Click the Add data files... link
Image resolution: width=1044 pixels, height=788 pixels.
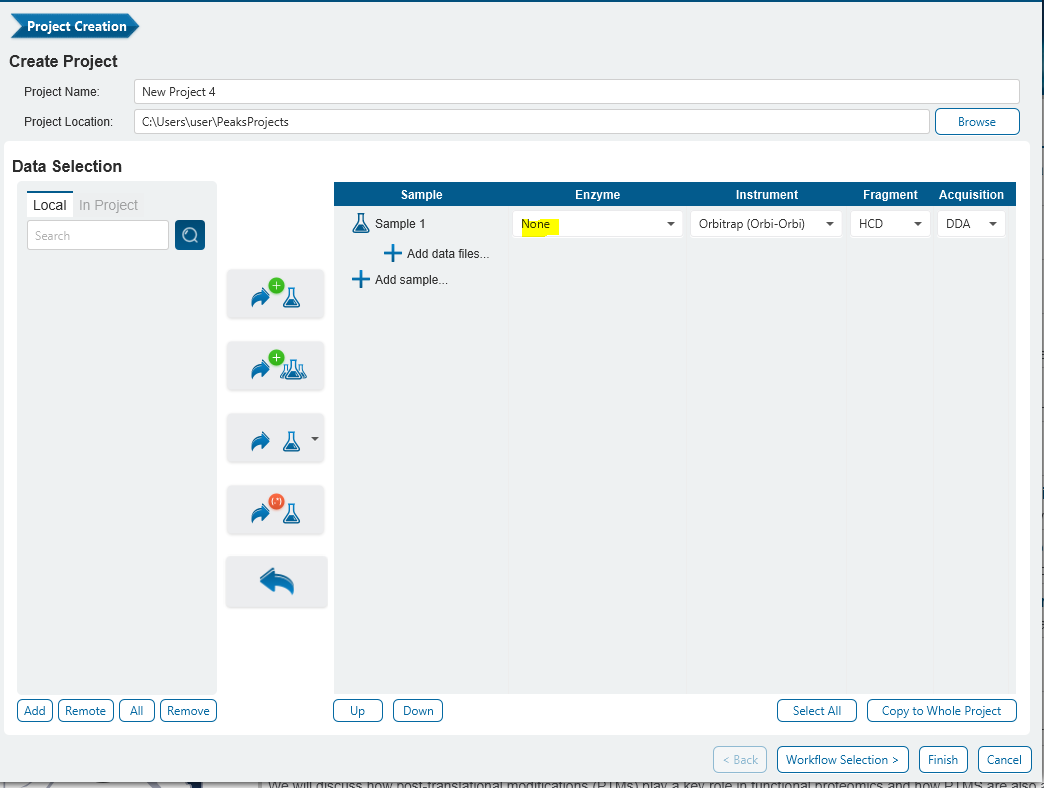point(447,254)
